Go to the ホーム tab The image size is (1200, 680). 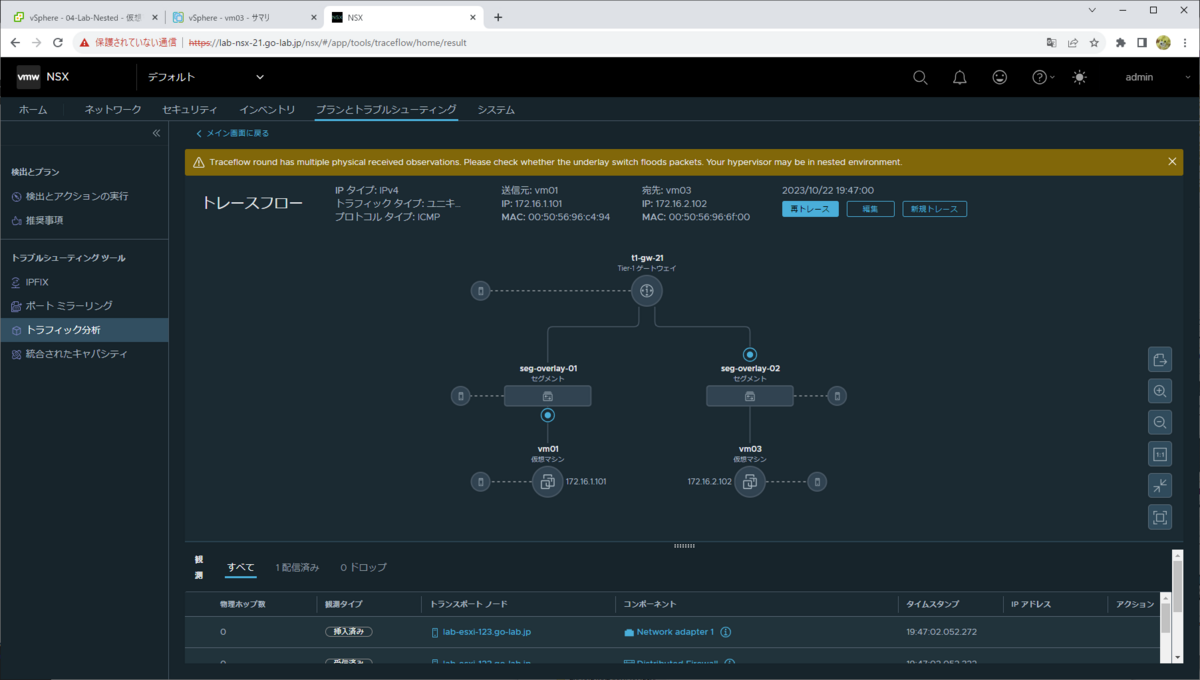click(33, 110)
